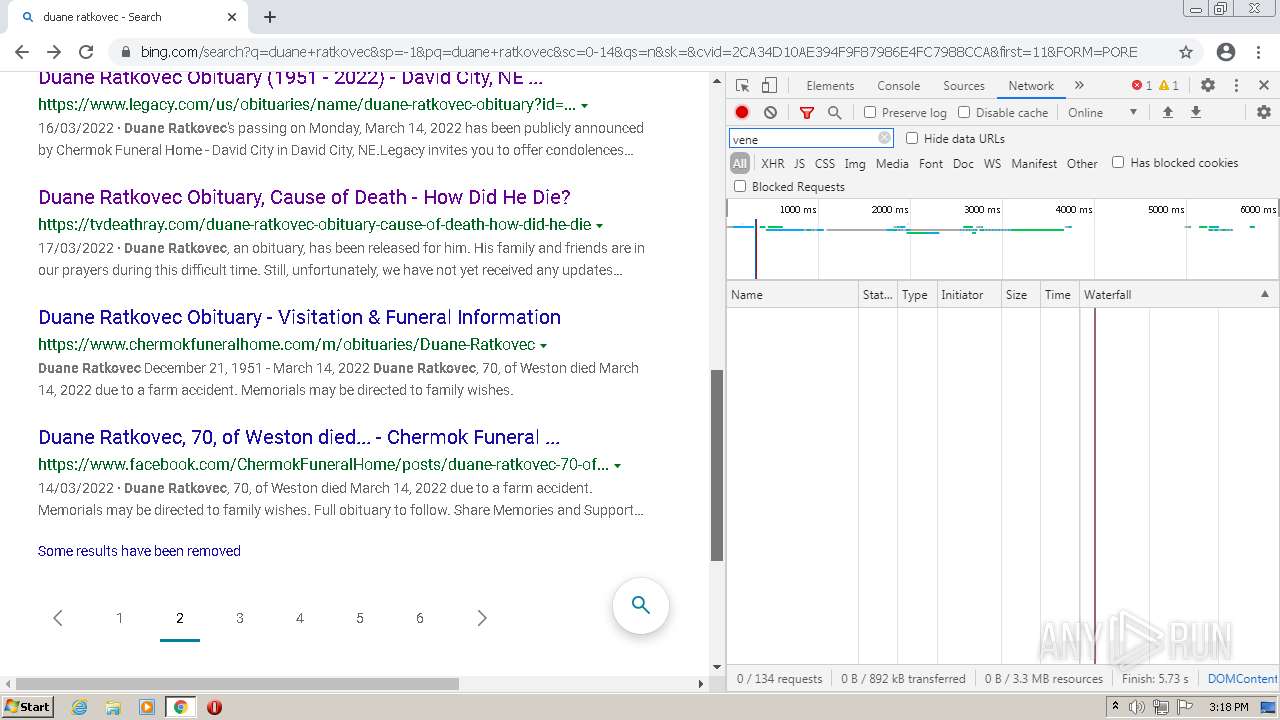Image resolution: width=1280 pixels, height=720 pixels.
Task: Open the Chrome profile avatar
Action: click(x=1226, y=52)
